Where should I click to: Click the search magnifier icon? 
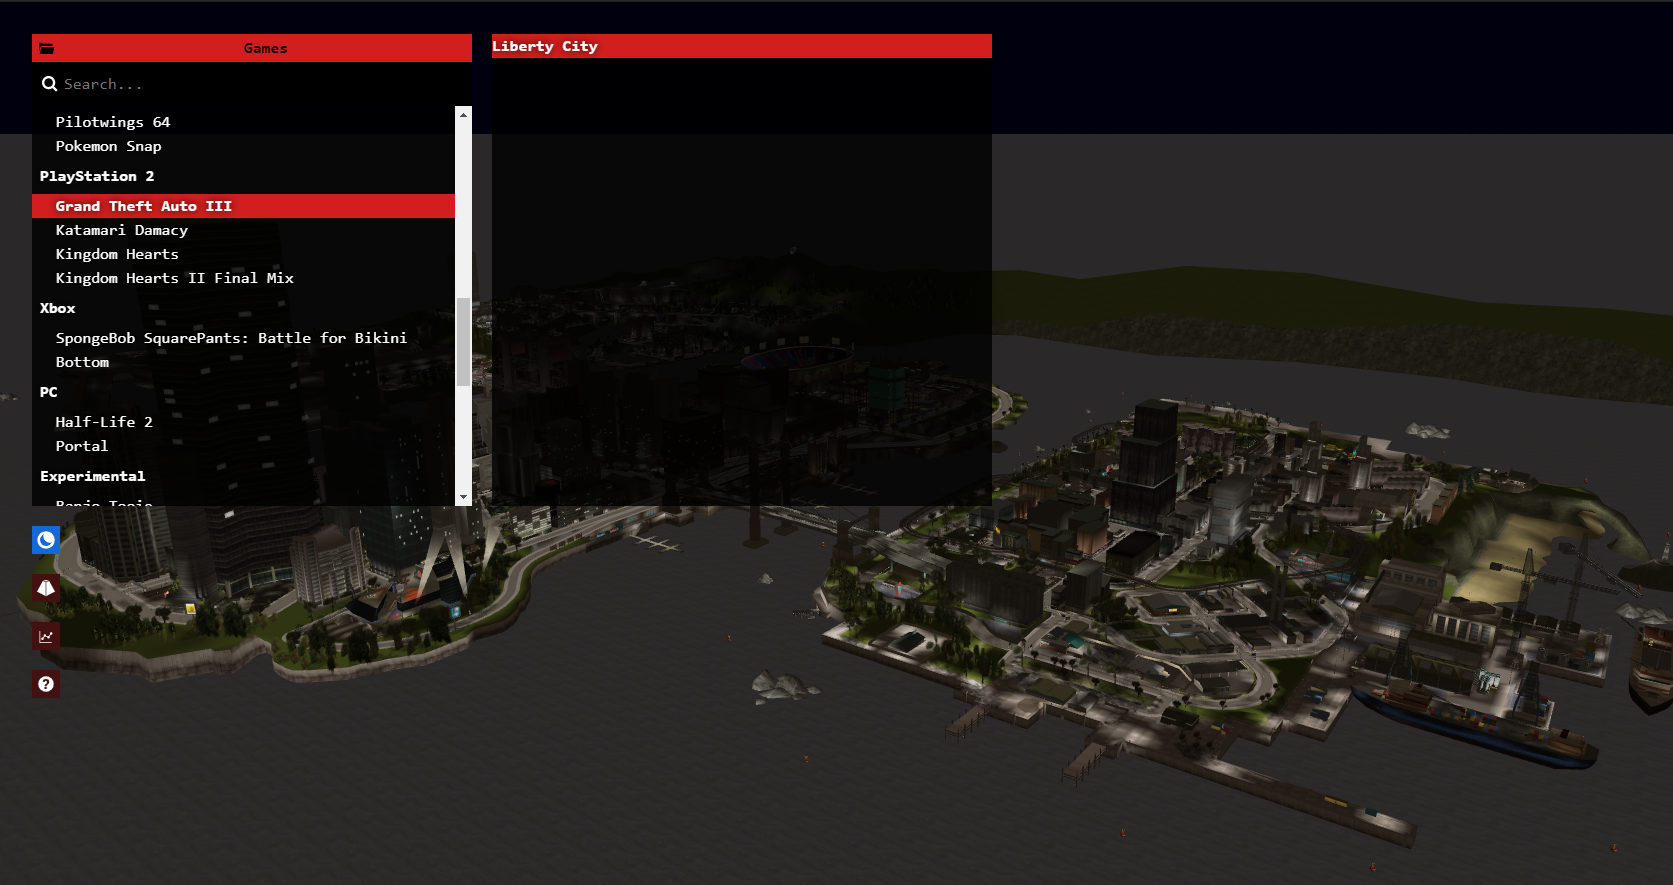tap(49, 84)
